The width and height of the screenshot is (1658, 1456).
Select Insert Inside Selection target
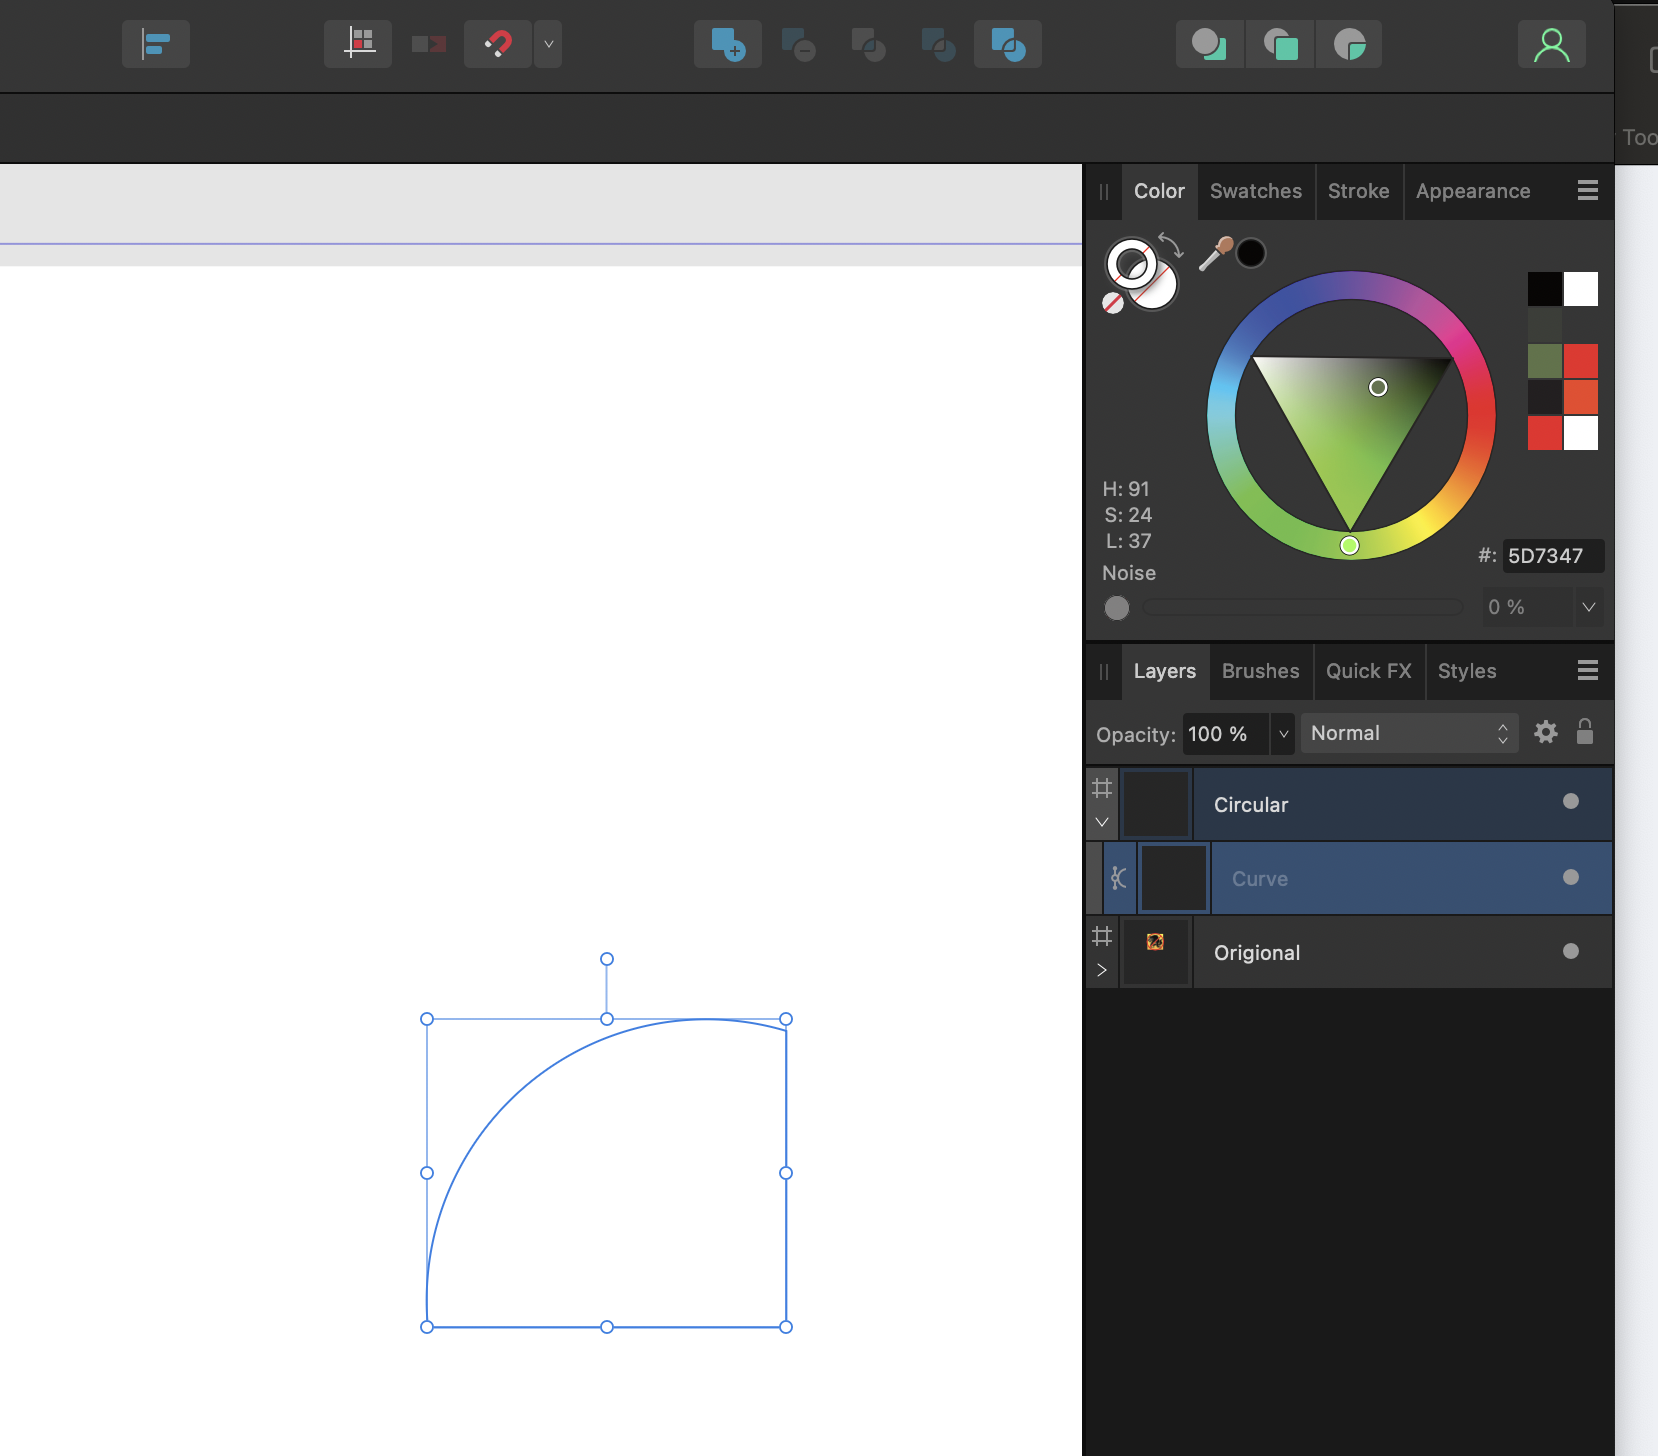(x=1349, y=44)
